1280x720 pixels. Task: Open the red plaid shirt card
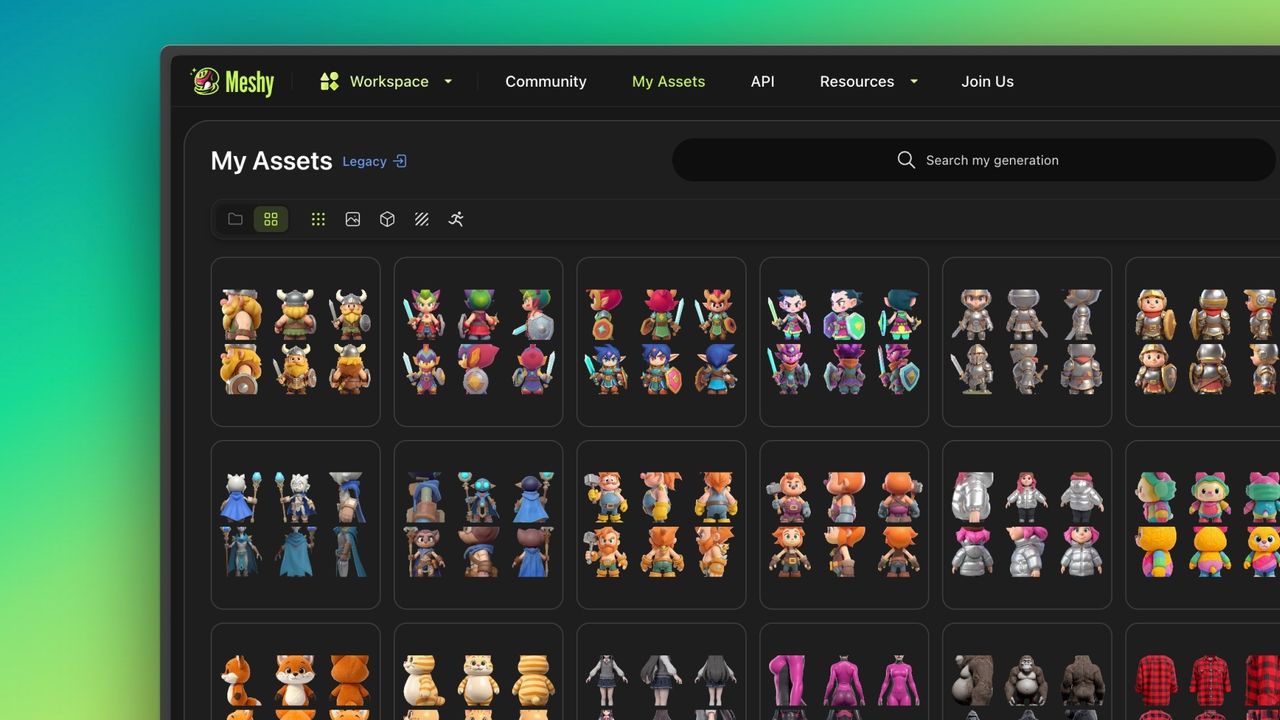pyautogui.click(x=1203, y=672)
